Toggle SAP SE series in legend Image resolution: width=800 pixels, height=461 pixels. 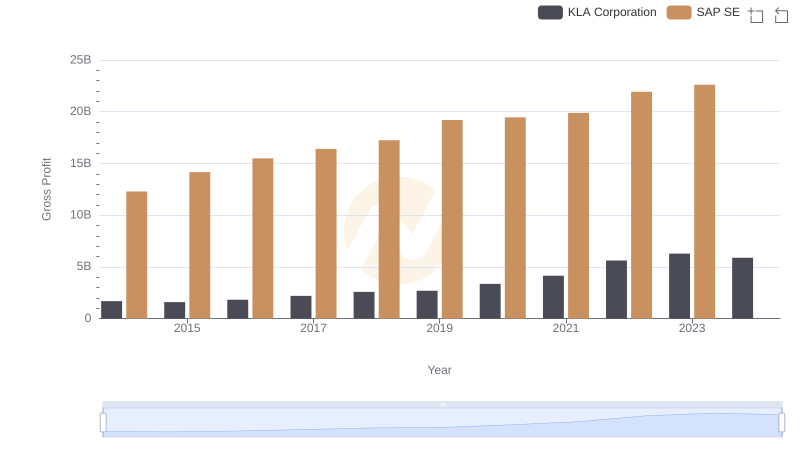pos(703,12)
